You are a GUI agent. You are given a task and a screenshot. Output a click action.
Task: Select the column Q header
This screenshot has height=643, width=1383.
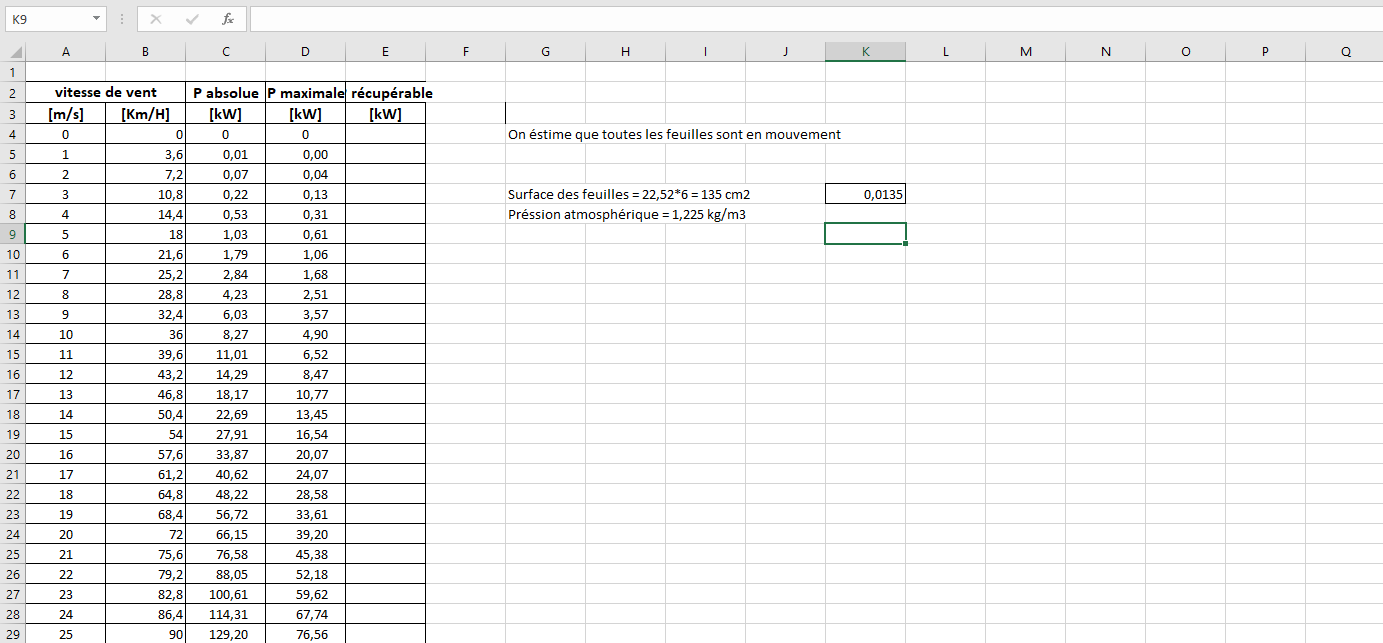pos(1345,52)
